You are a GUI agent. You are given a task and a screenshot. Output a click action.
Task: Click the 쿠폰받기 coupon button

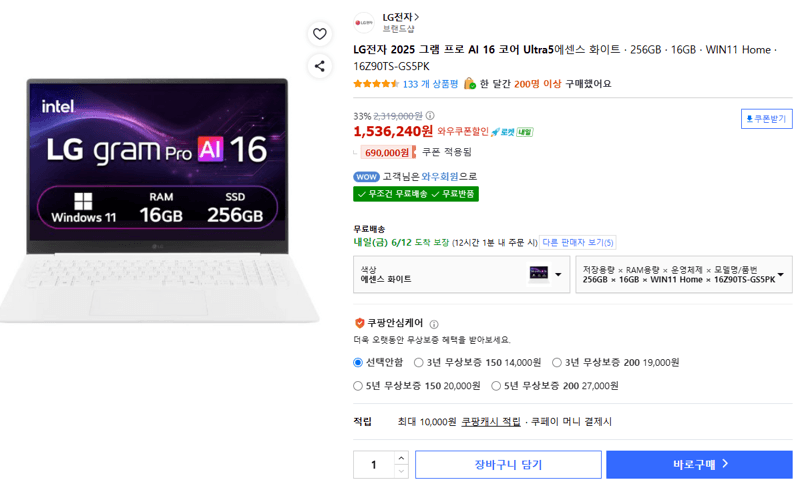tap(766, 119)
